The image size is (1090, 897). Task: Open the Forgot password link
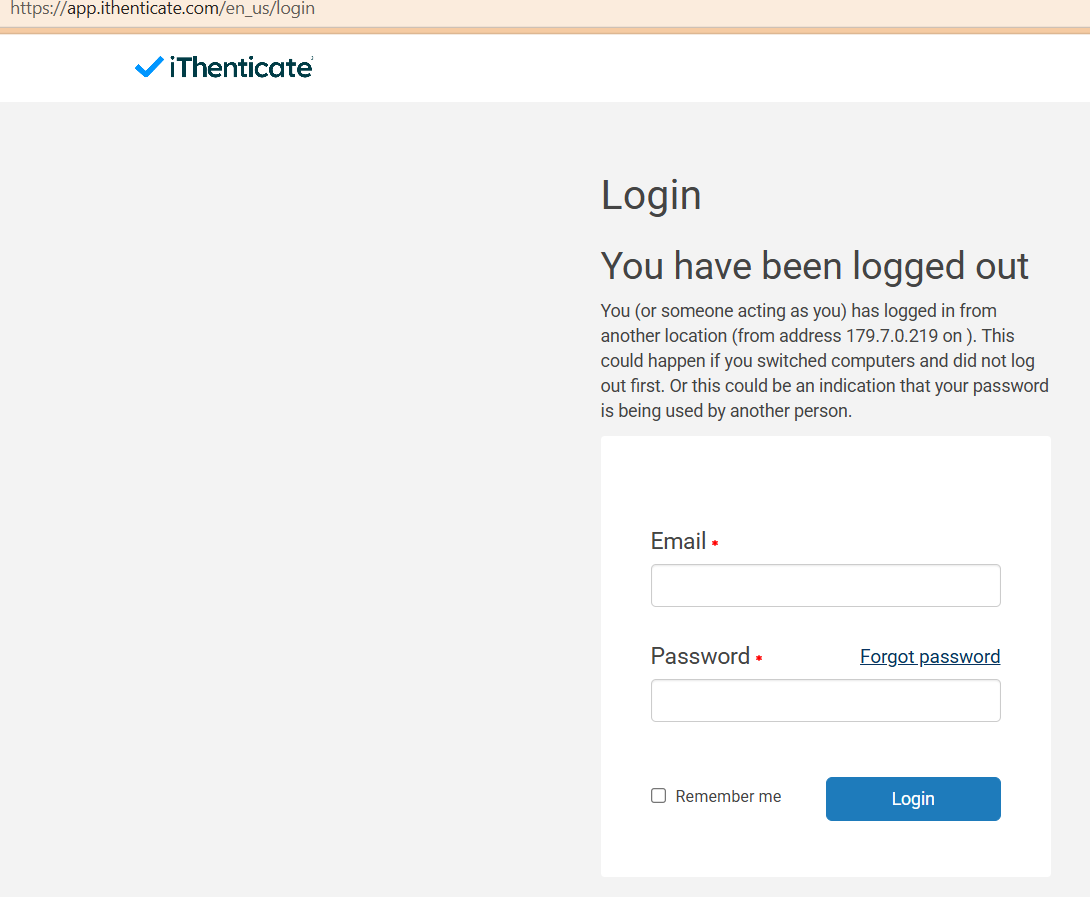(x=929, y=656)
